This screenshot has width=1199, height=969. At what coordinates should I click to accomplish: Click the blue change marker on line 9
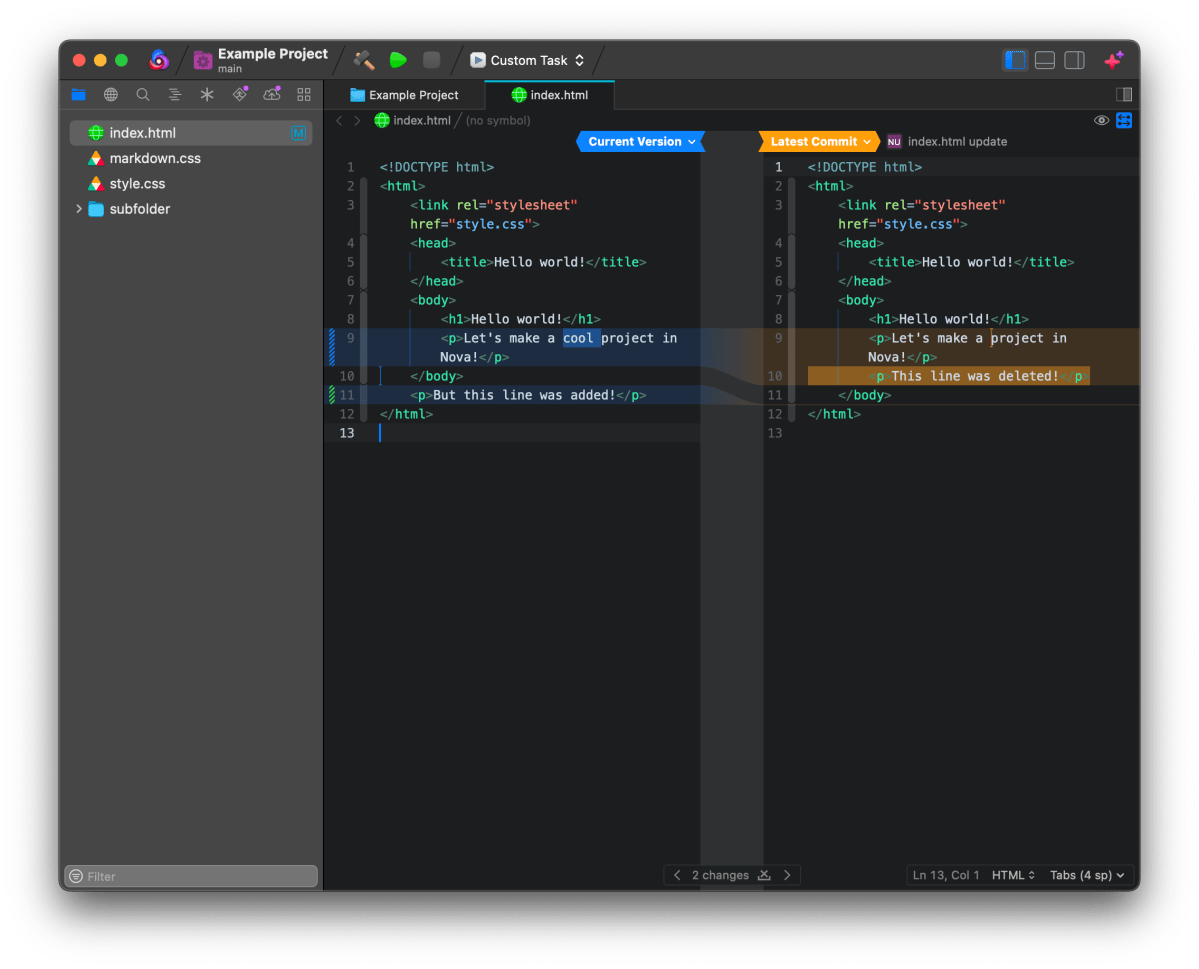332,347
